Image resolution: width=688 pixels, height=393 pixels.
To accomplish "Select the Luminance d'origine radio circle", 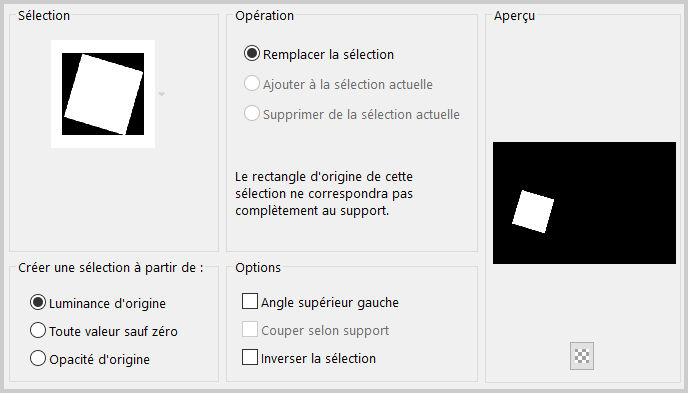I will pos(38,302).
